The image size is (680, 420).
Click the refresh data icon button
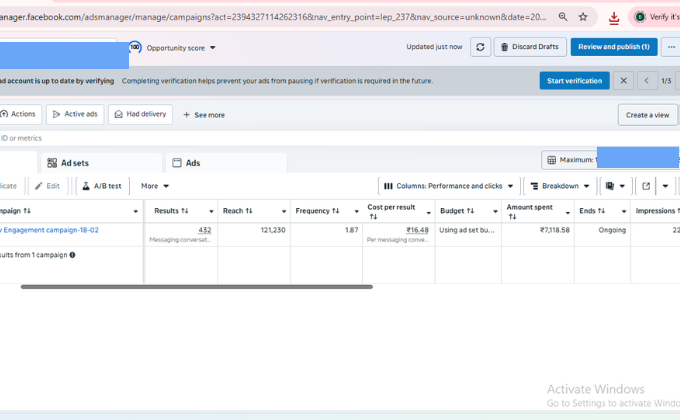(481, 47)
